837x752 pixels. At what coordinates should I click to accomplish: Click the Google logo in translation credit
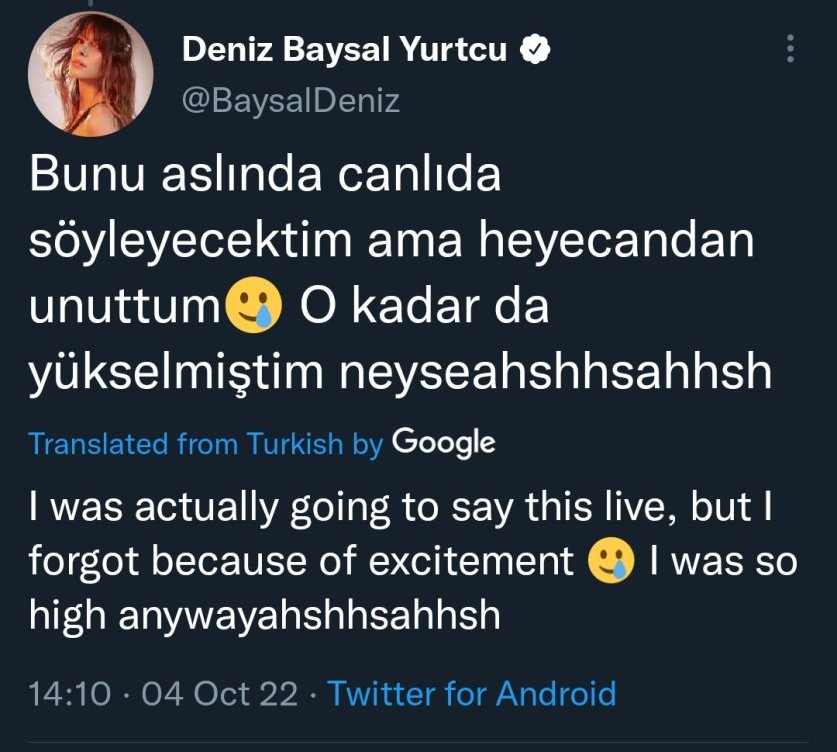(x=444, y=442)
